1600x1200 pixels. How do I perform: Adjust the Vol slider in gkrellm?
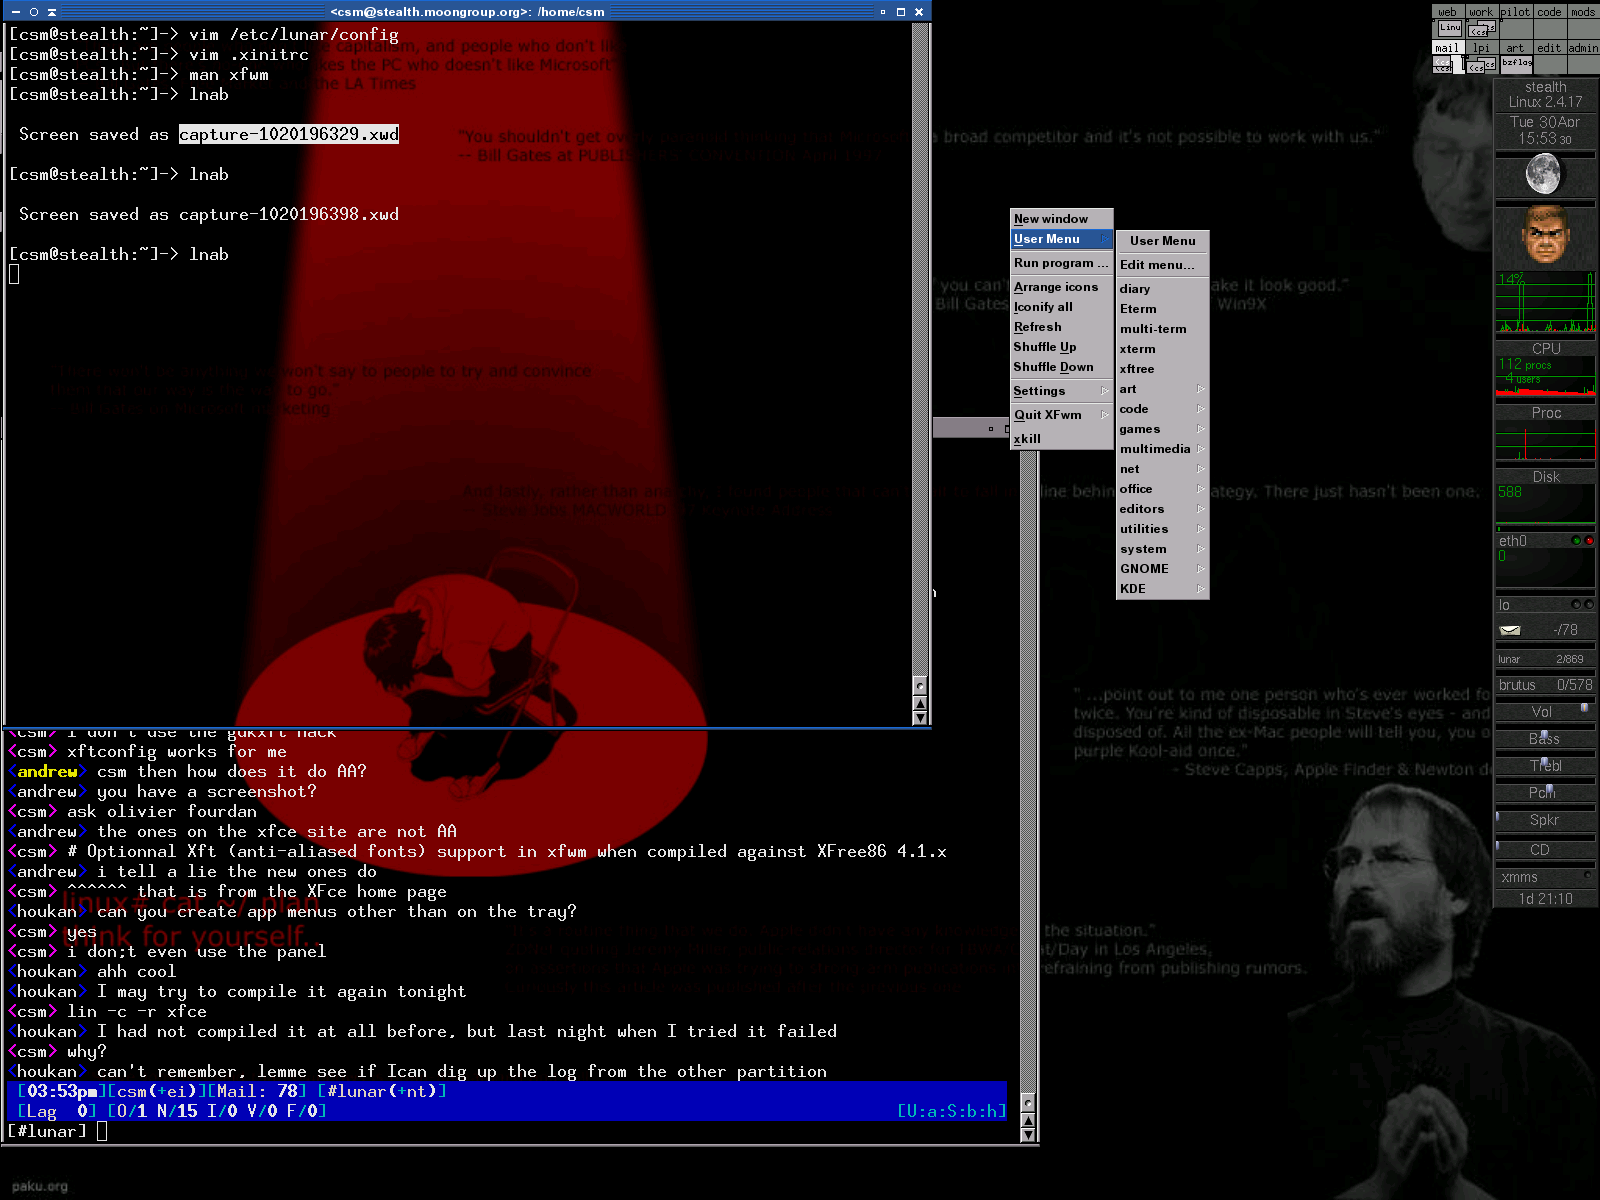coord(1584,709)
